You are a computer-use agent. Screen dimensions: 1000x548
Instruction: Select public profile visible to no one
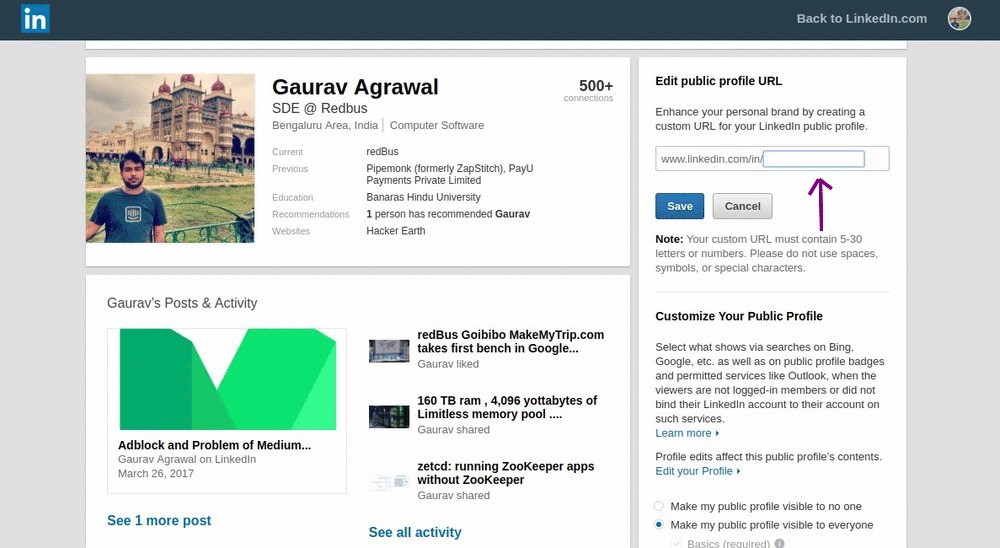click(659, 506)
